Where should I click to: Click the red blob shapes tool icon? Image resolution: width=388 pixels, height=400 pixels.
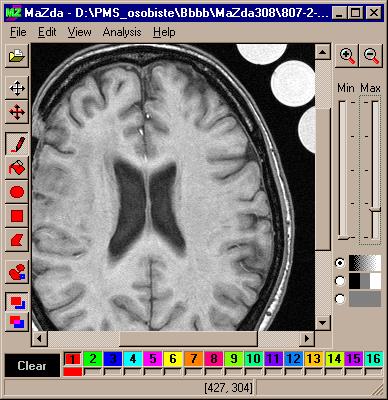pos(17,272)
